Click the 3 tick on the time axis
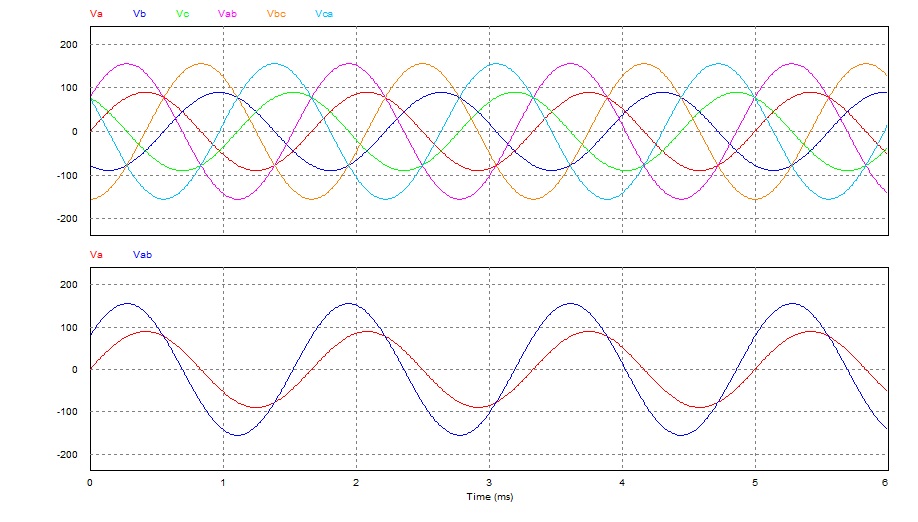Viewport: 918px width, 522px height. [x=489, y=483]
